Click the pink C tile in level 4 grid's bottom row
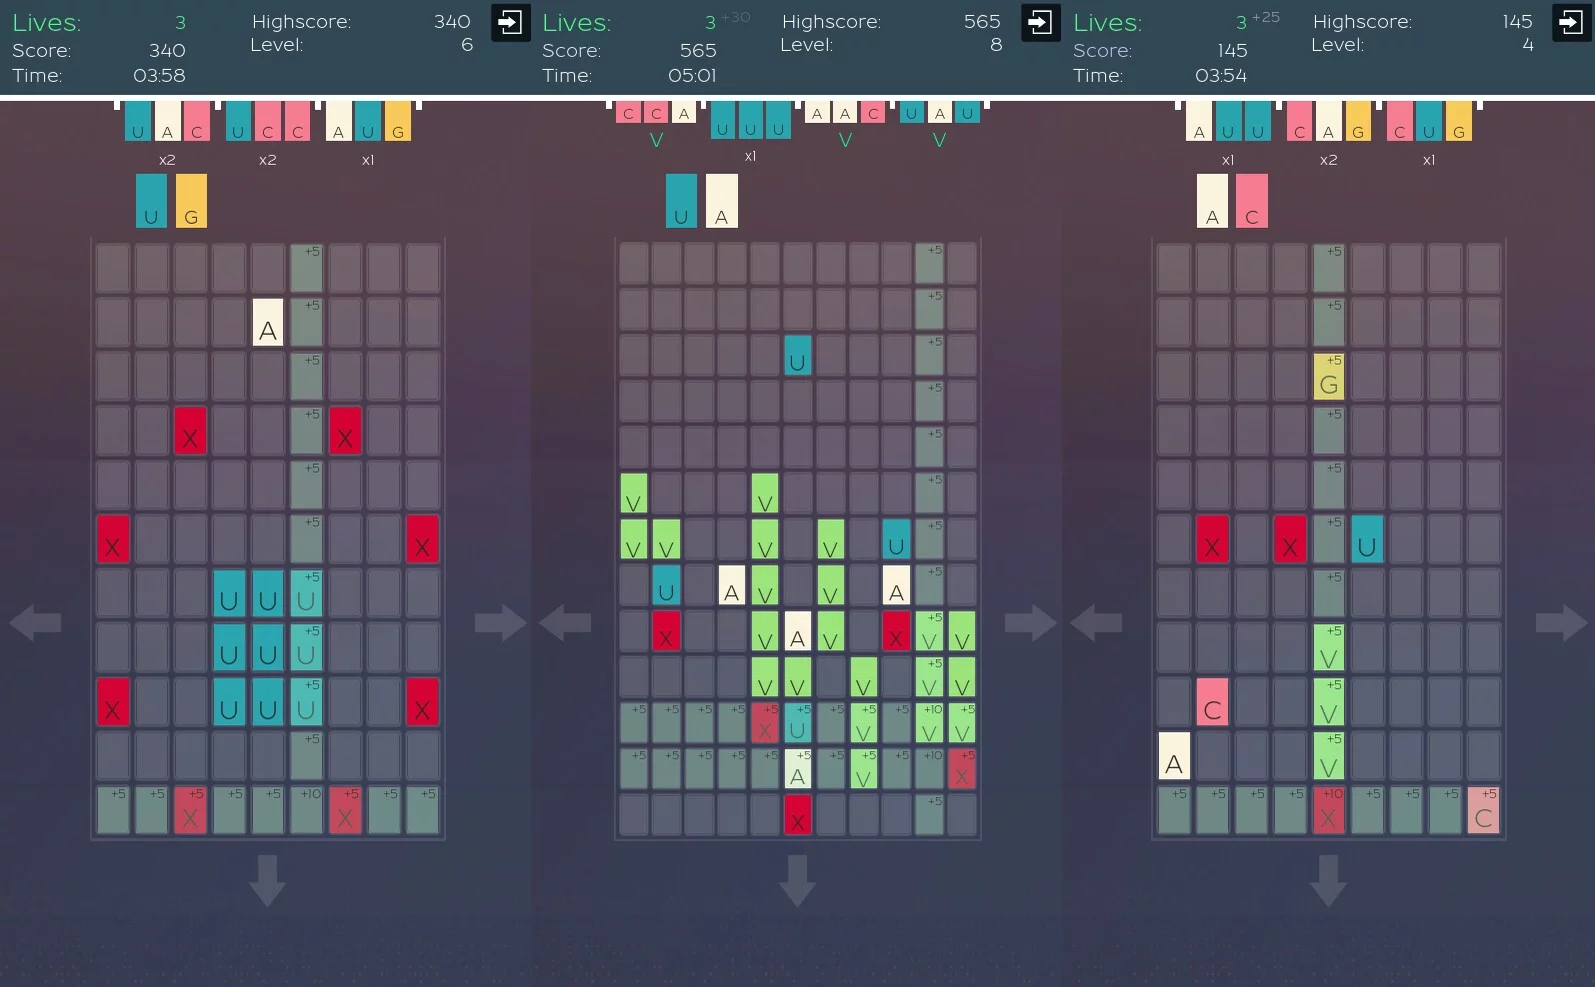The width and height of the screenshot is (1595, 987). (x=1484, y=810)
